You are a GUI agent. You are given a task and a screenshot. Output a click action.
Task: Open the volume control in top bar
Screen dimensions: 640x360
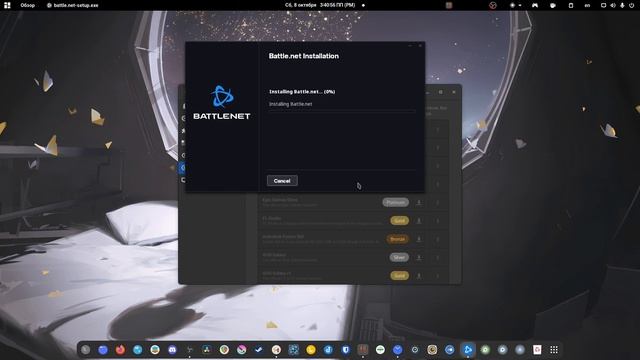click(x=613, y=5)
